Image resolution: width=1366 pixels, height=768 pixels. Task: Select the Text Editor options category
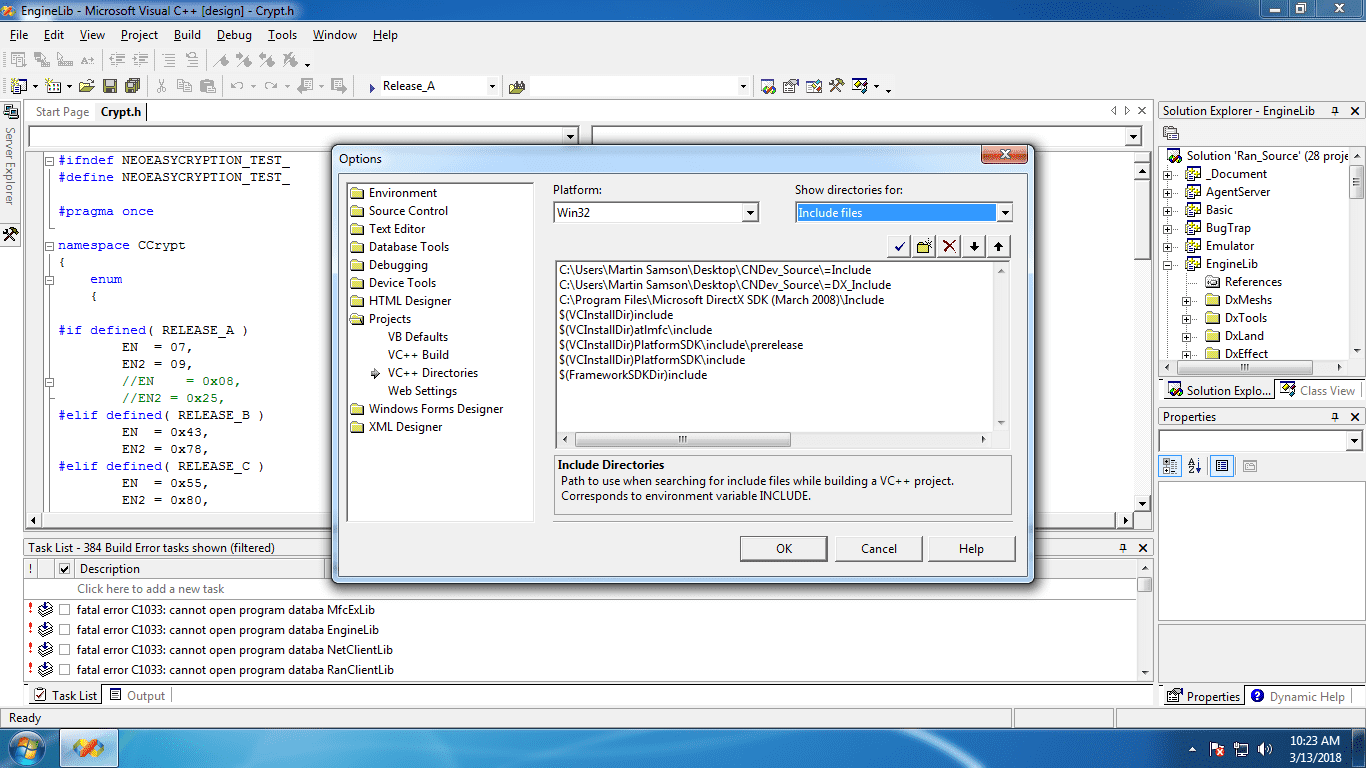(x=397, y=229)
